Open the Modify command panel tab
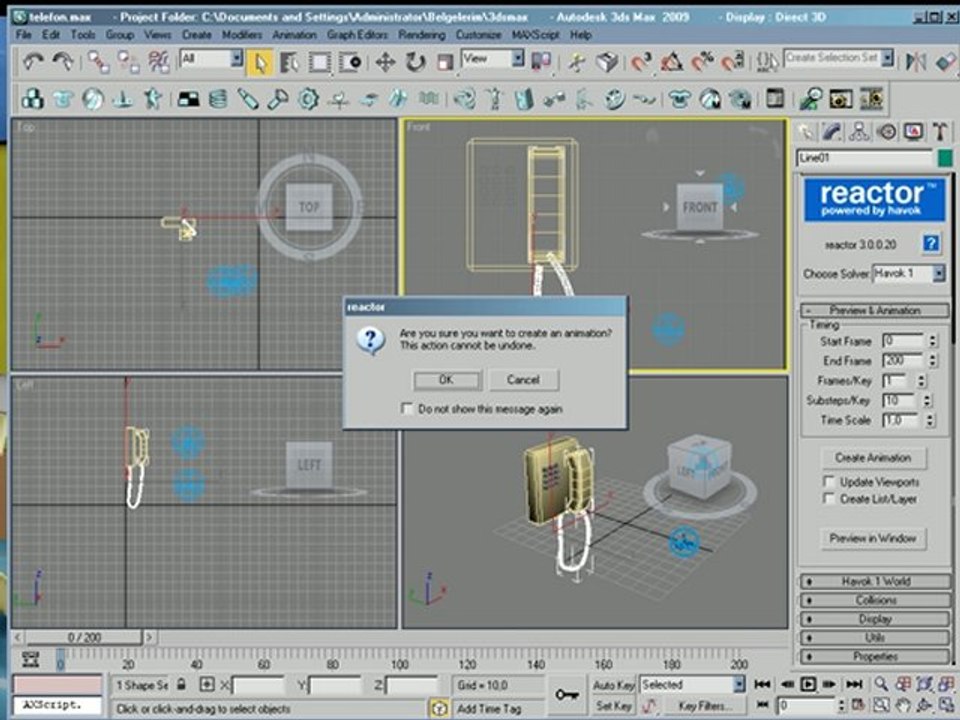 tap(831, 132)
